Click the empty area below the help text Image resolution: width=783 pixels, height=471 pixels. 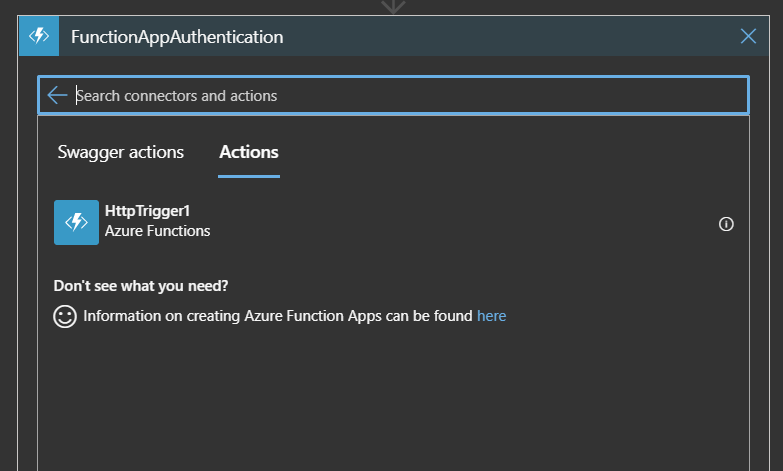click(x=392, y=400)
